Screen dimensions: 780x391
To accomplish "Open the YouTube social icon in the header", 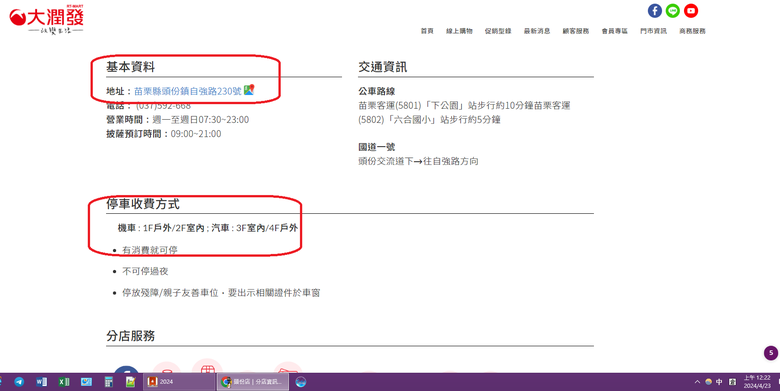I will (x=691, y=10).
